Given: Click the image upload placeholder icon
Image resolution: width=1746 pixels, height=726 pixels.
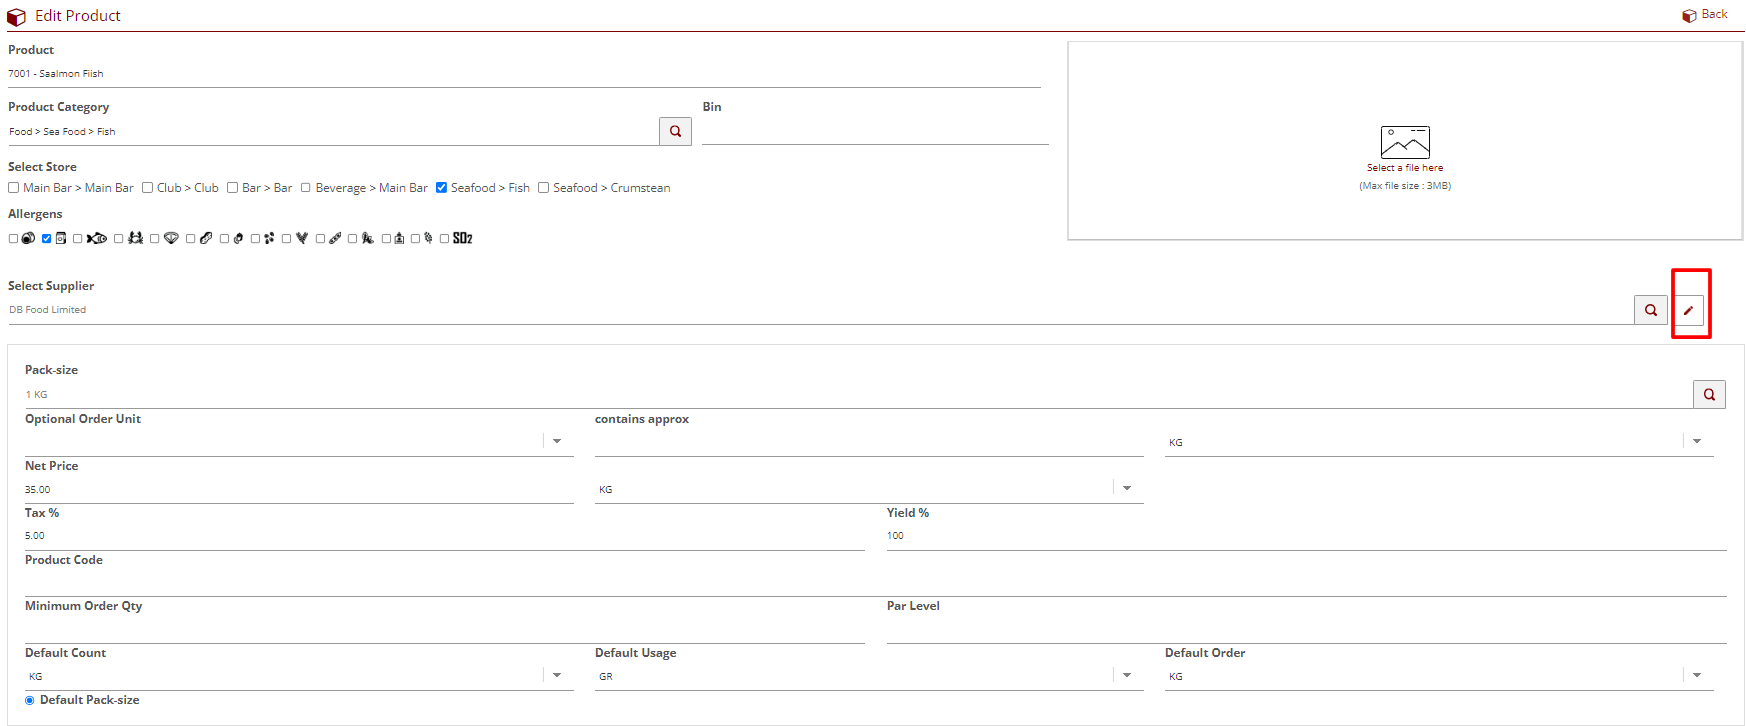Looking at the screenshot, I should [x=1404, y=142].
